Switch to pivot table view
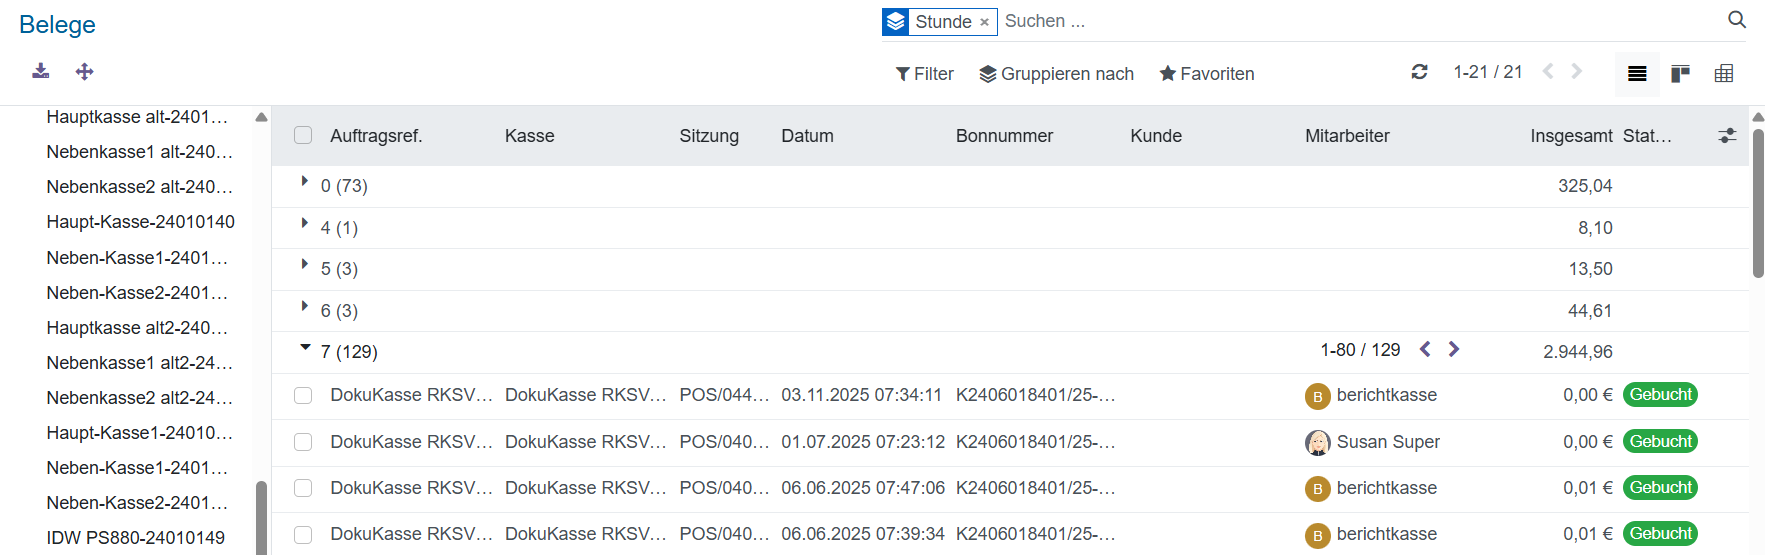 tap(1724, 74)
